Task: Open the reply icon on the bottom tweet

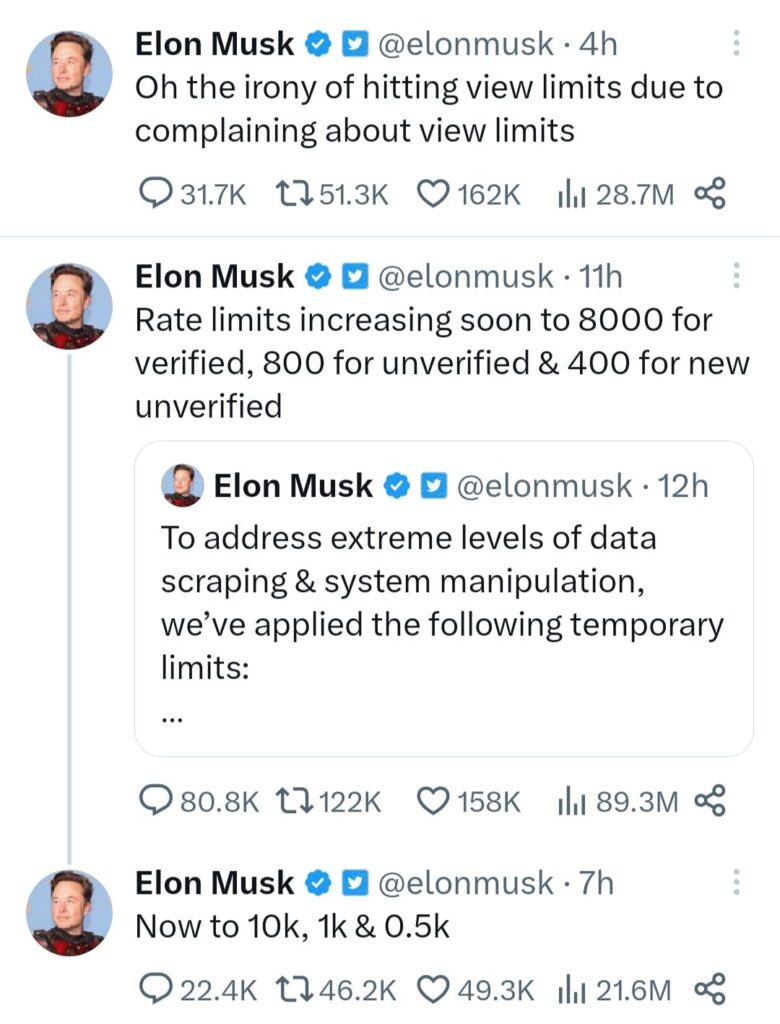Action: [157, 990]
